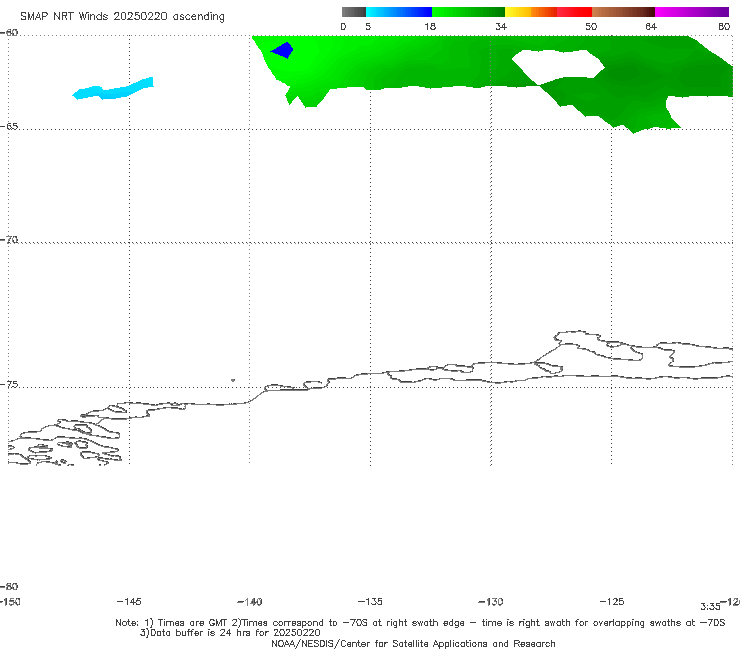The image size is (740, 650).
Task: Click the NOAA/NESDIS credit line
Action: tap(413, 643)
